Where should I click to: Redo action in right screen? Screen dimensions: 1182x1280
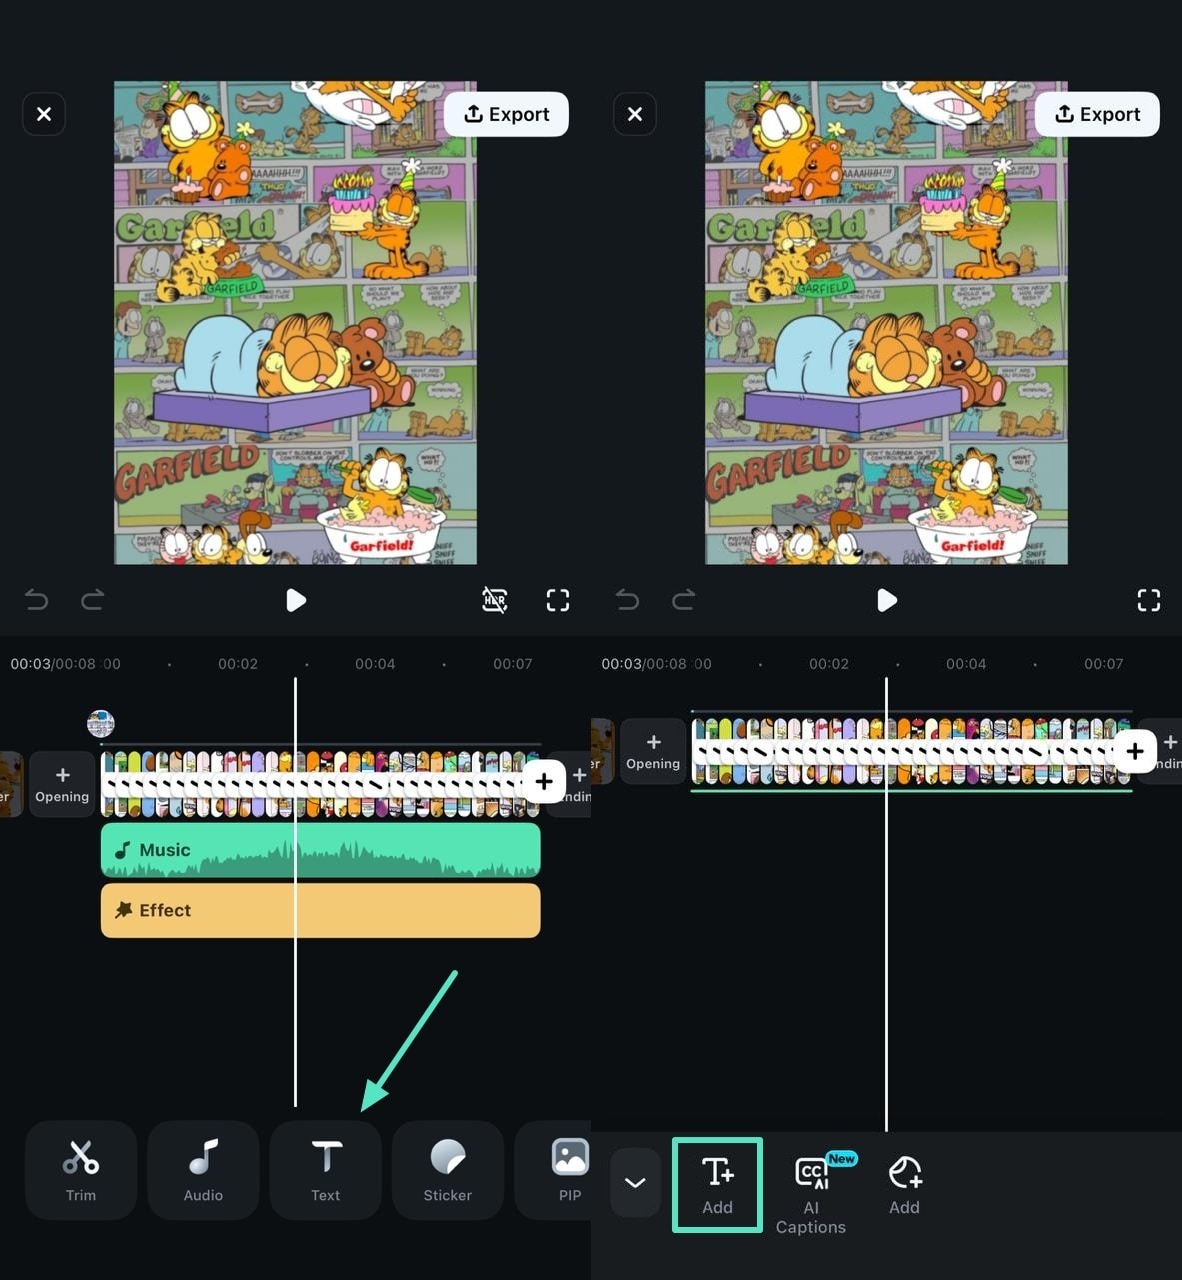683,600
